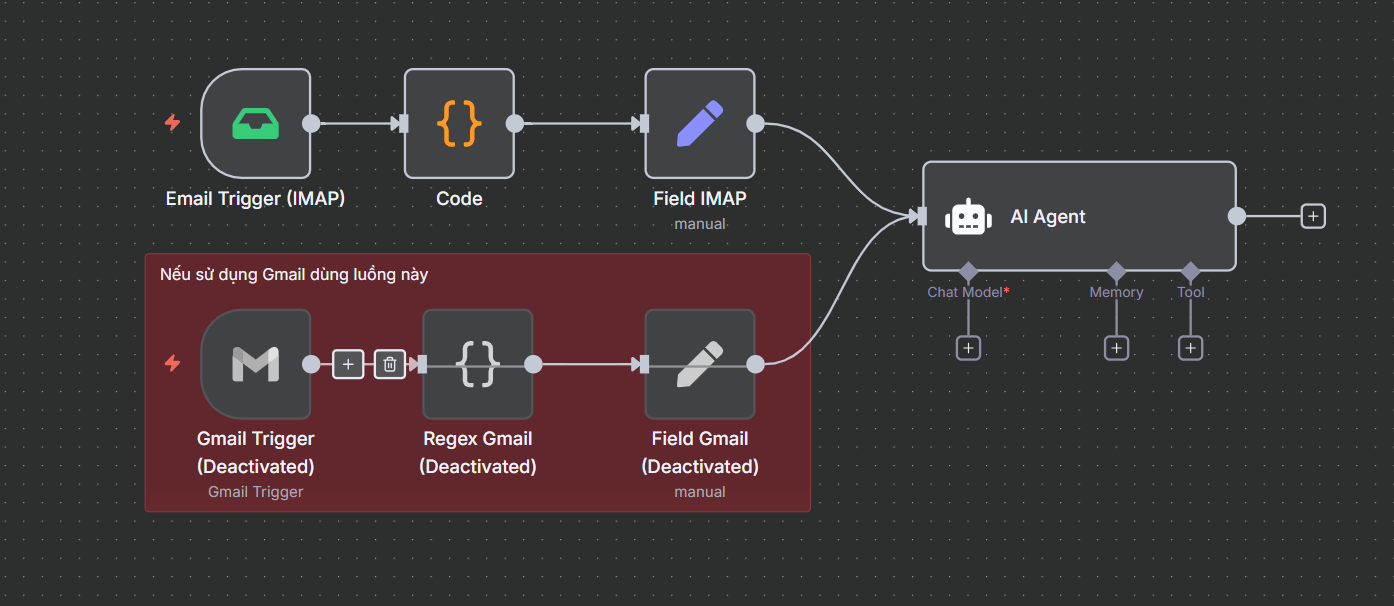Image resolution: width=1394 pixels, height=606 pixels.
Task: Click the trash icon after Gmail Trigger
Action: (390, 364)
